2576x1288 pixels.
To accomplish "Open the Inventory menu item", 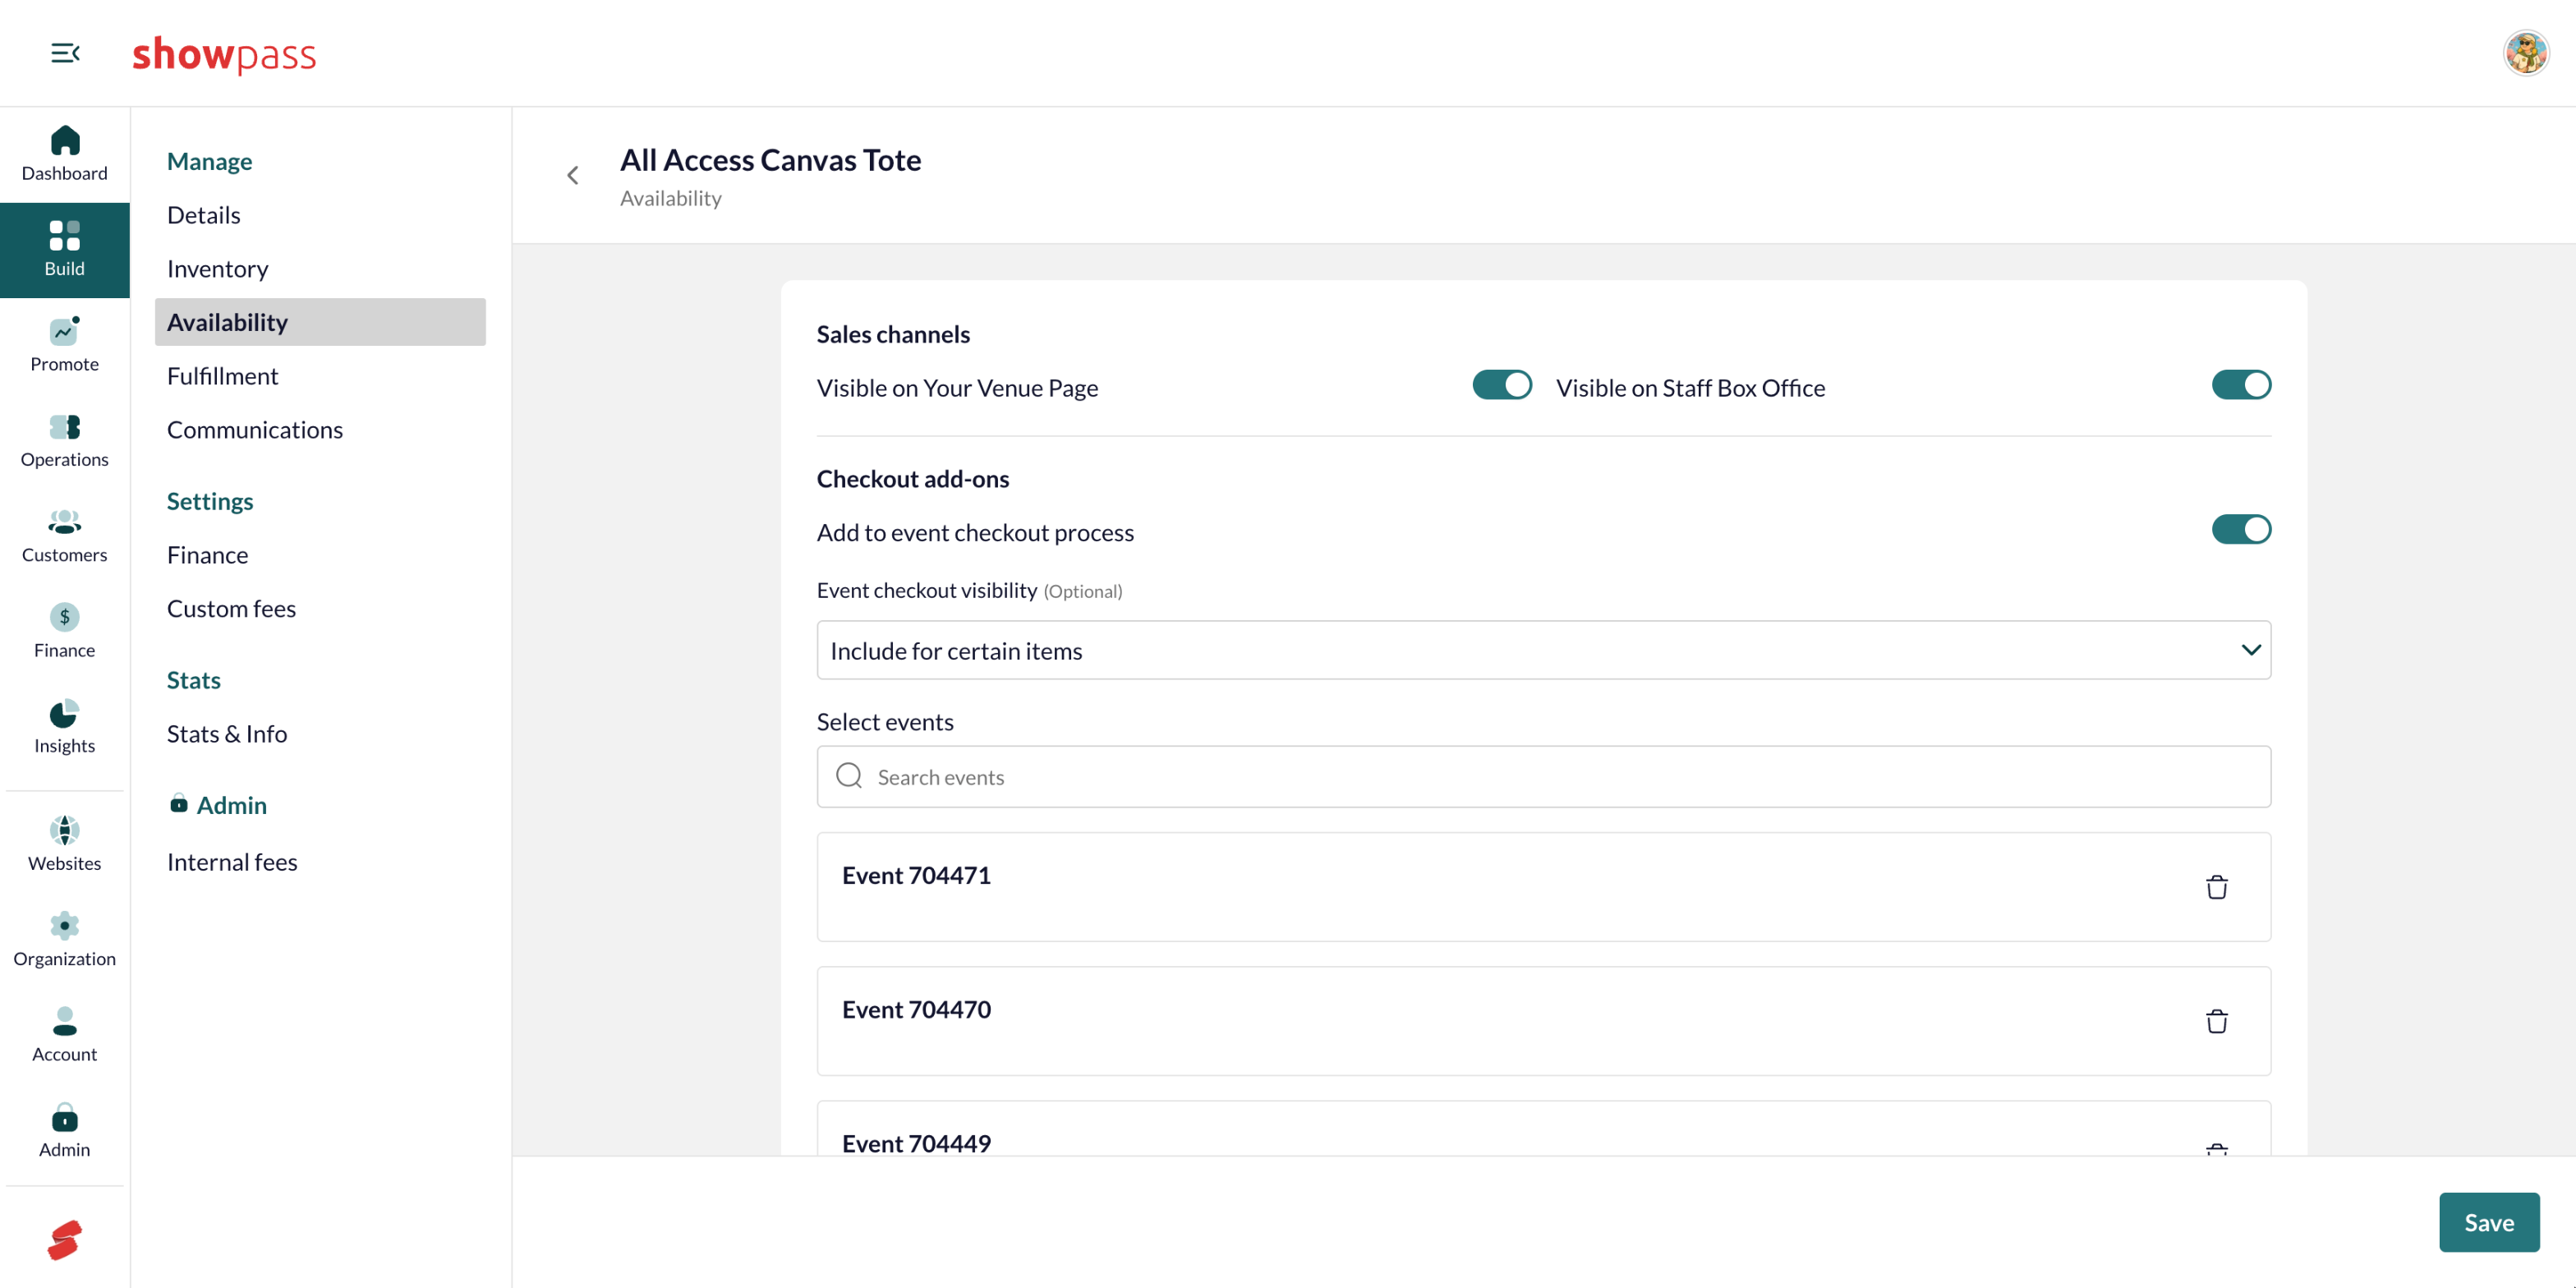I will tap(218, 268).
